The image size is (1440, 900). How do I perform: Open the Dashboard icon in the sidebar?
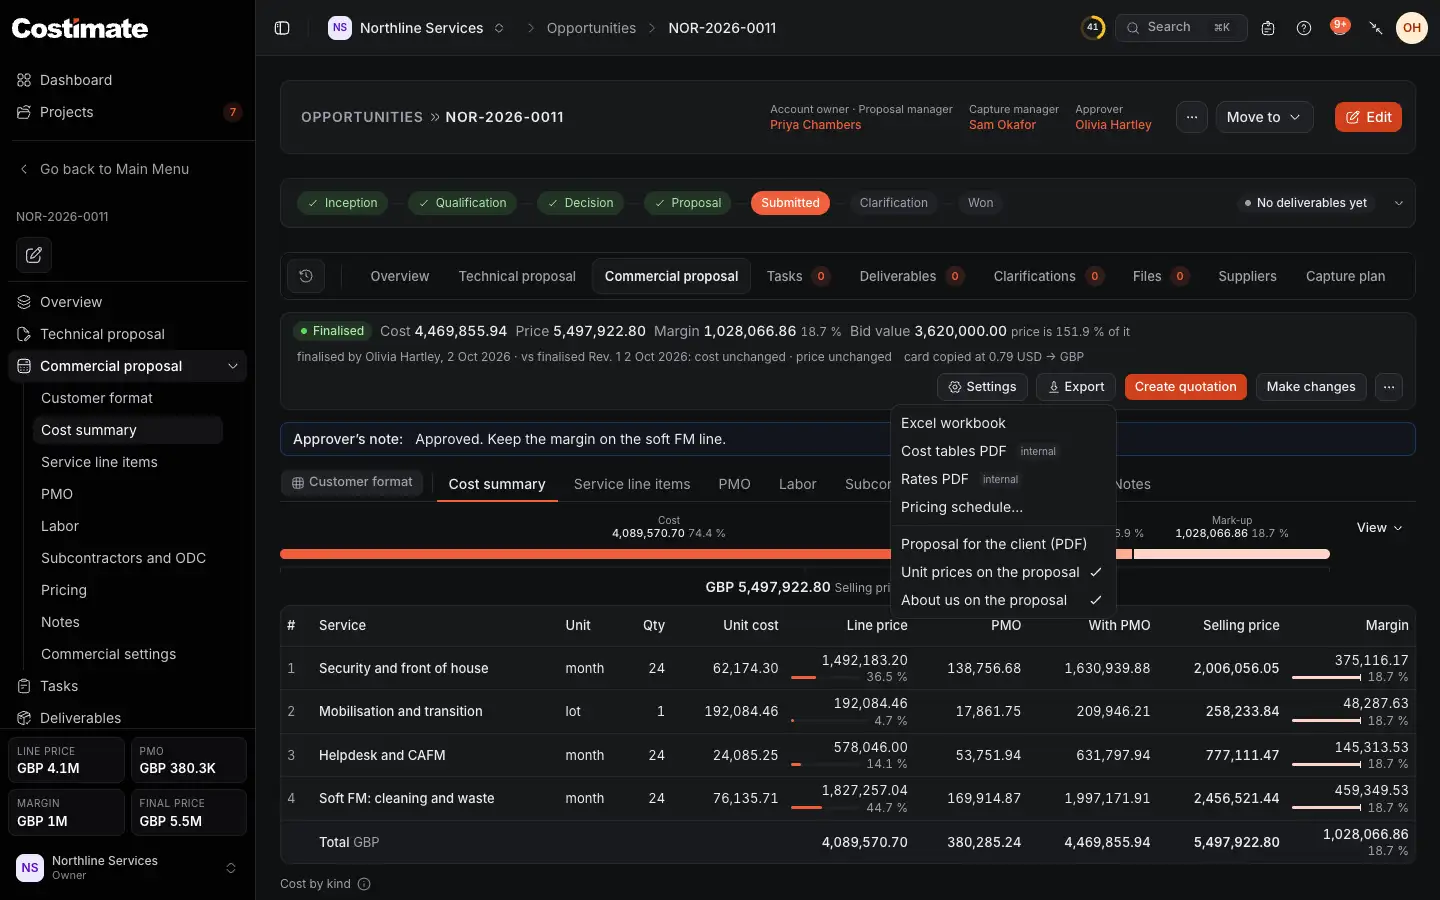(24, 80)
